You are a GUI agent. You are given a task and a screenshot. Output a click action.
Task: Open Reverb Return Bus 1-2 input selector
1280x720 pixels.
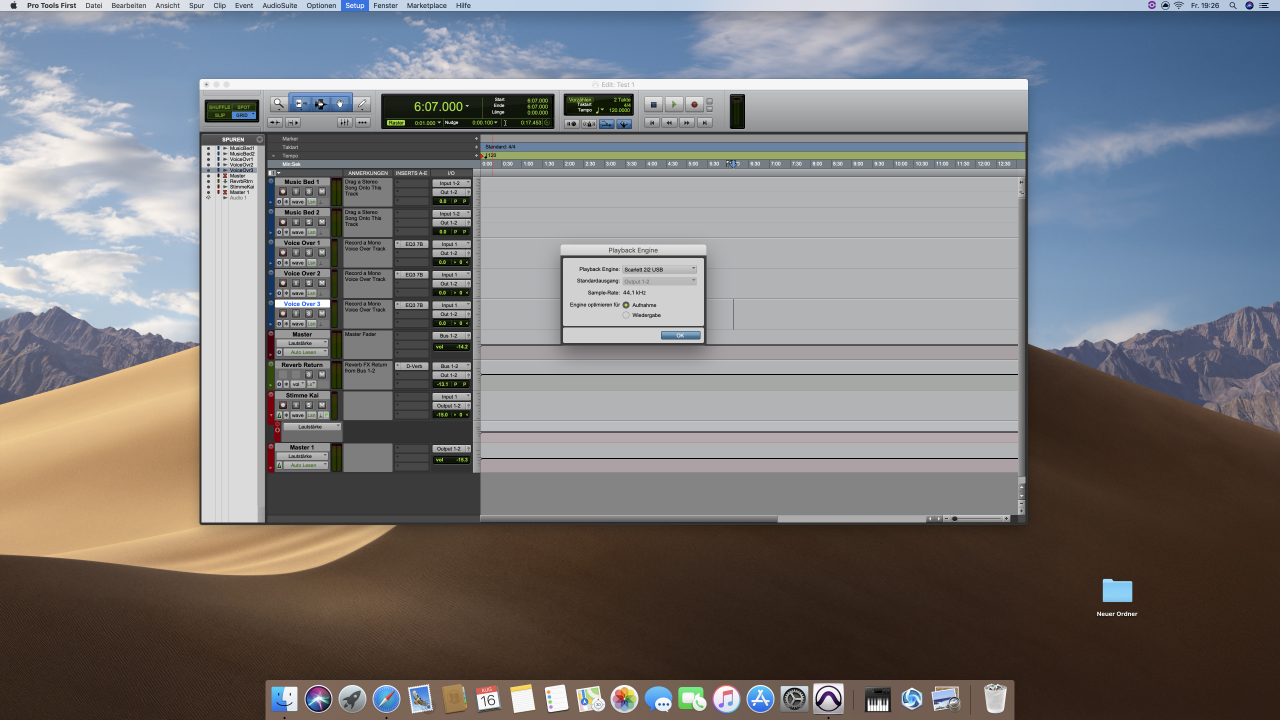pyautogui.click(x=451, y=366)
